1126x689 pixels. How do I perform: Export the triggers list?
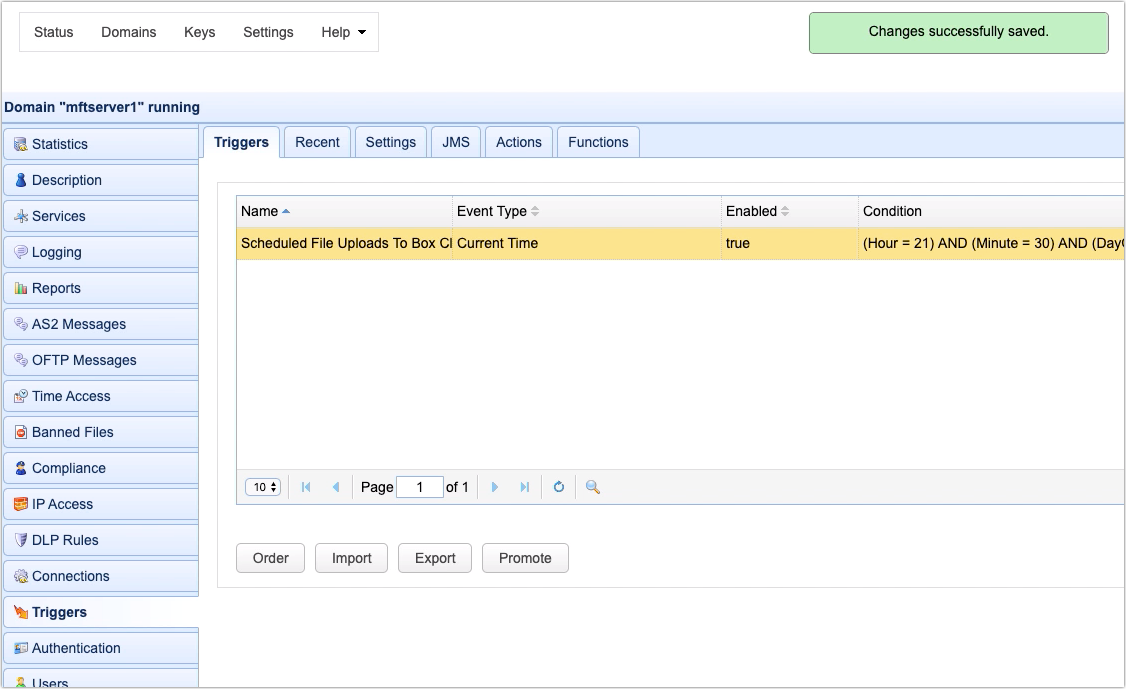pos(434,558)
